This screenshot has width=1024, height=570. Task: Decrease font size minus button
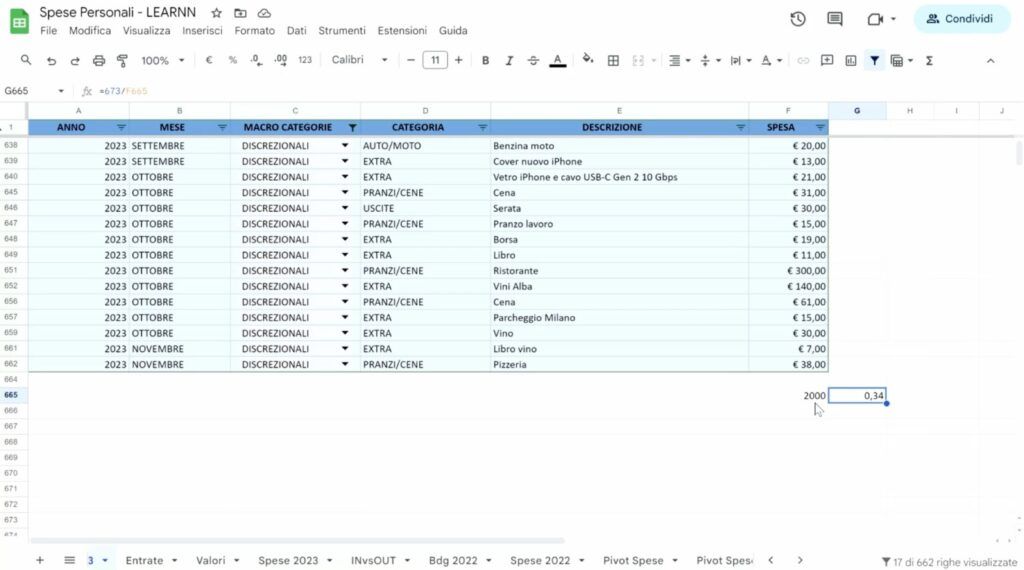[x=411, y=60]
